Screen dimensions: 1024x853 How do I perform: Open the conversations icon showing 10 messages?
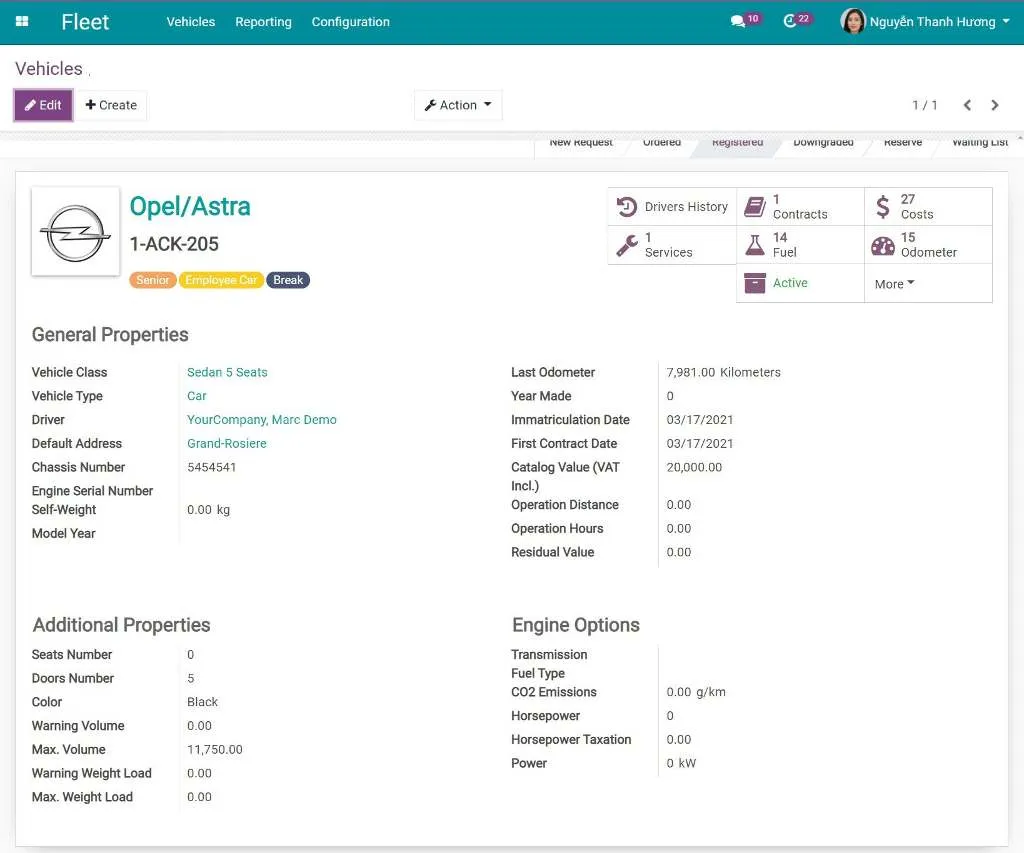click(x=744, y=21)
